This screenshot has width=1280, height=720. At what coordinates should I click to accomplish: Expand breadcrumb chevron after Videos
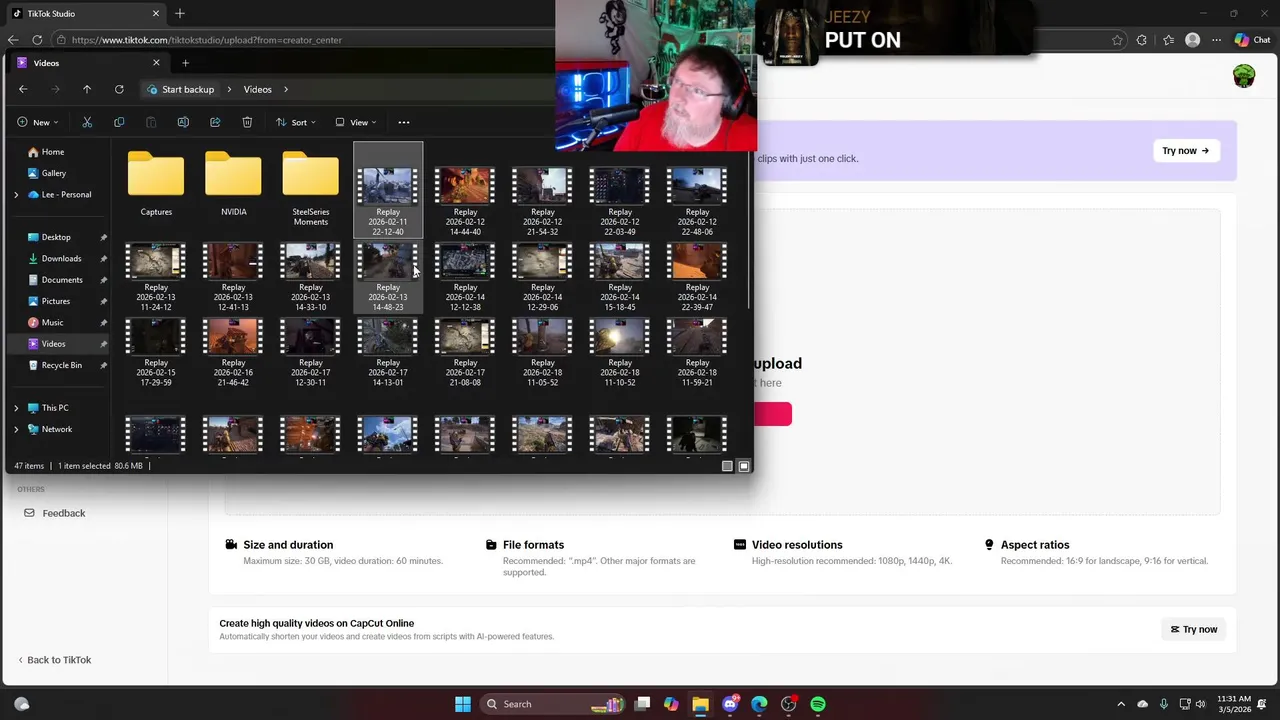click(x=286, y=89)
